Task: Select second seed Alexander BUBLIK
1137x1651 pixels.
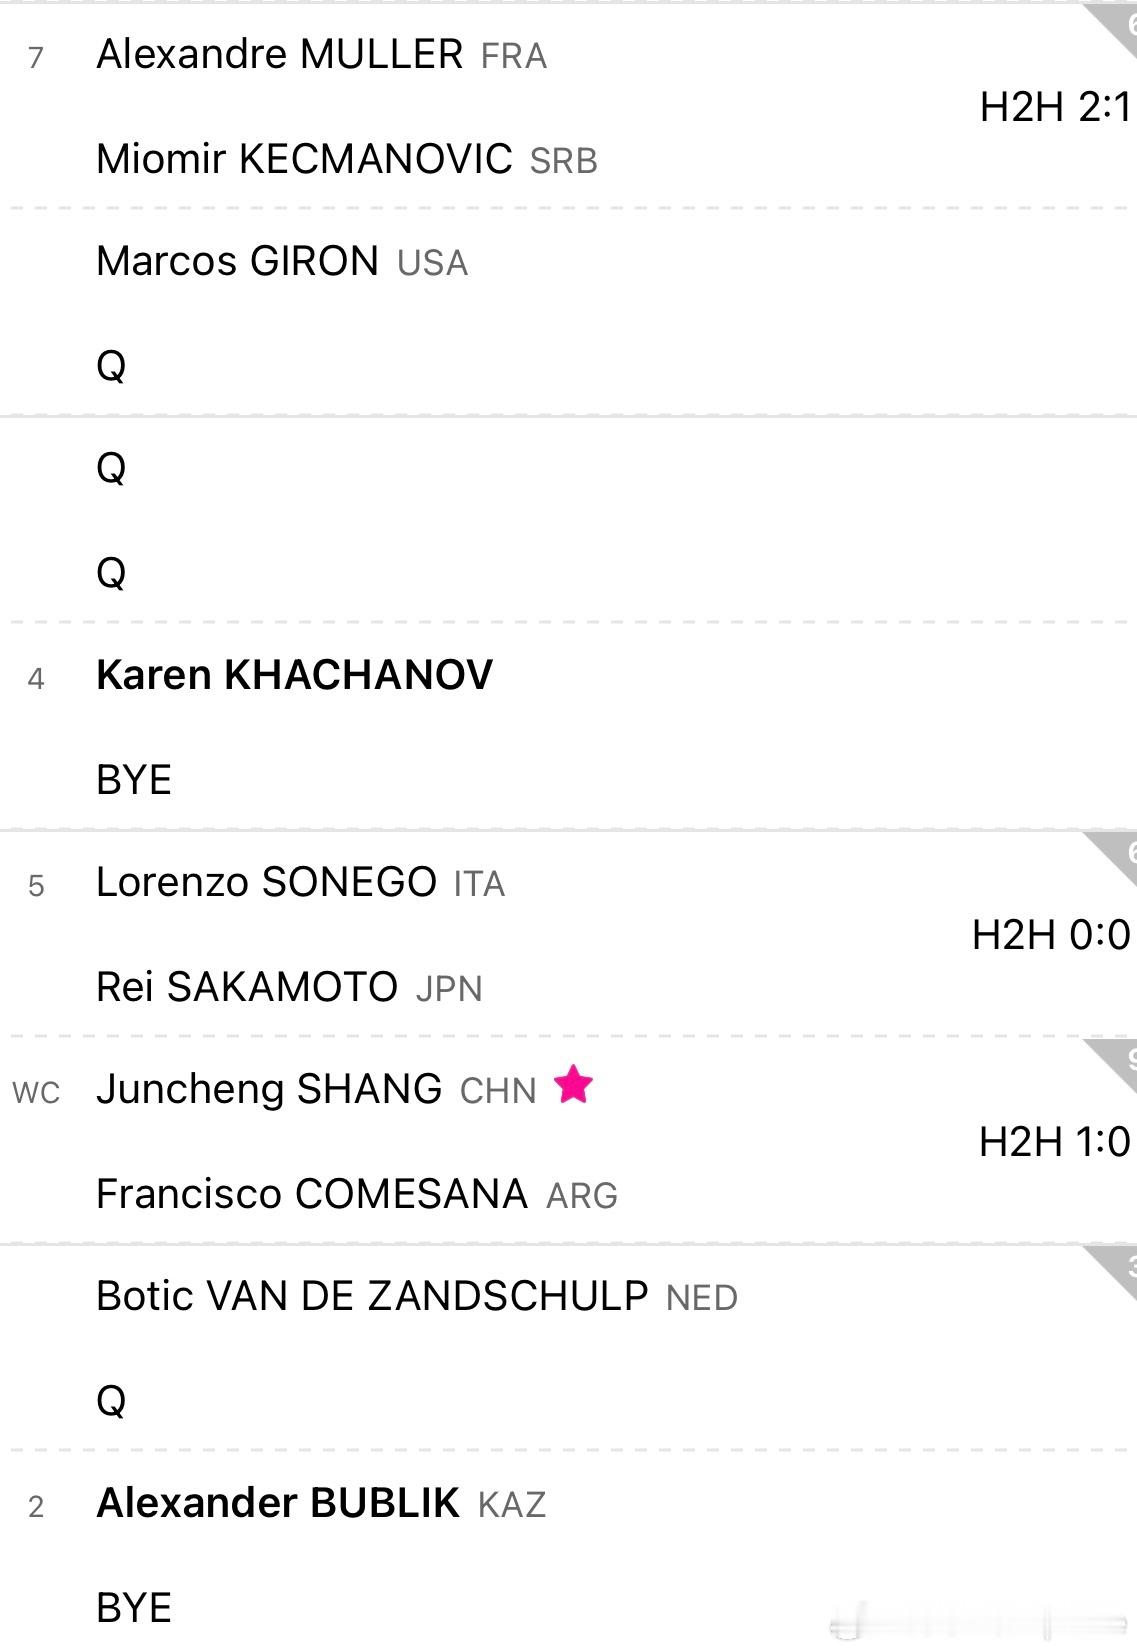Action: 277,1503
